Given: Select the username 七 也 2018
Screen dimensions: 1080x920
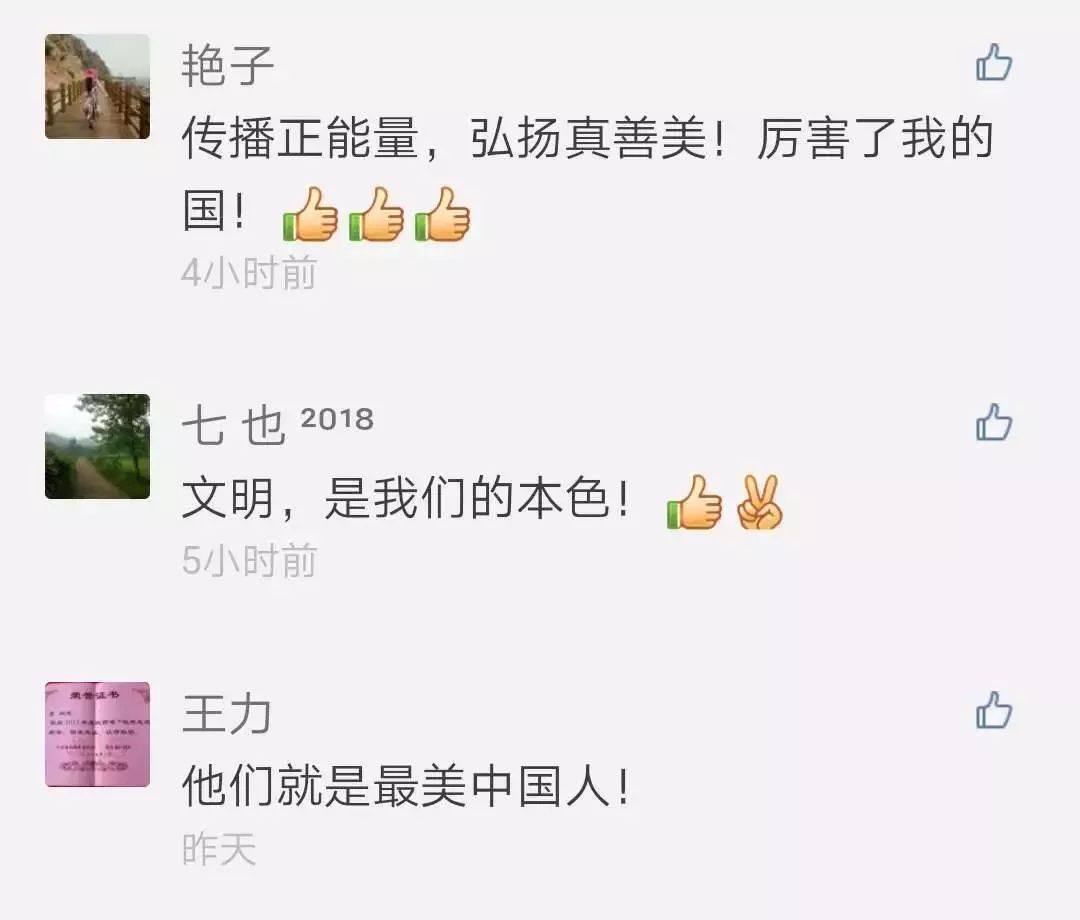Looking at the screenshot, I should 278,425.
